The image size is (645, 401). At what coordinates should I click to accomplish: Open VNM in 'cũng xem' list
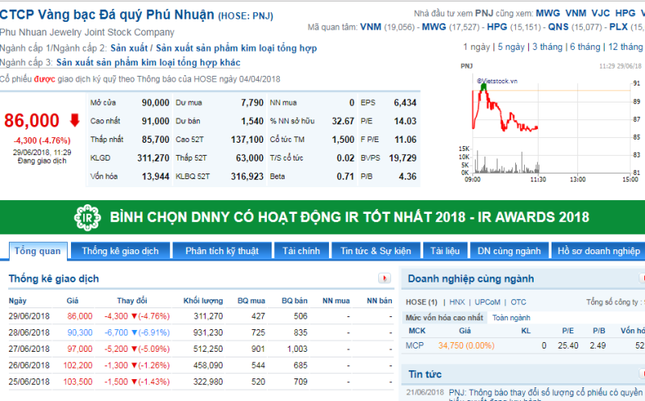(575, 13)
